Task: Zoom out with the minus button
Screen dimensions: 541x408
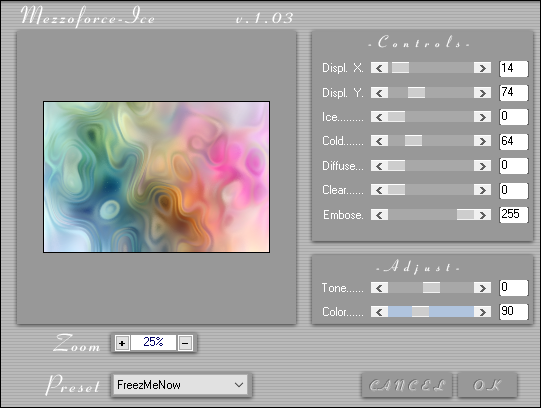Action: [x=185, y=343]
